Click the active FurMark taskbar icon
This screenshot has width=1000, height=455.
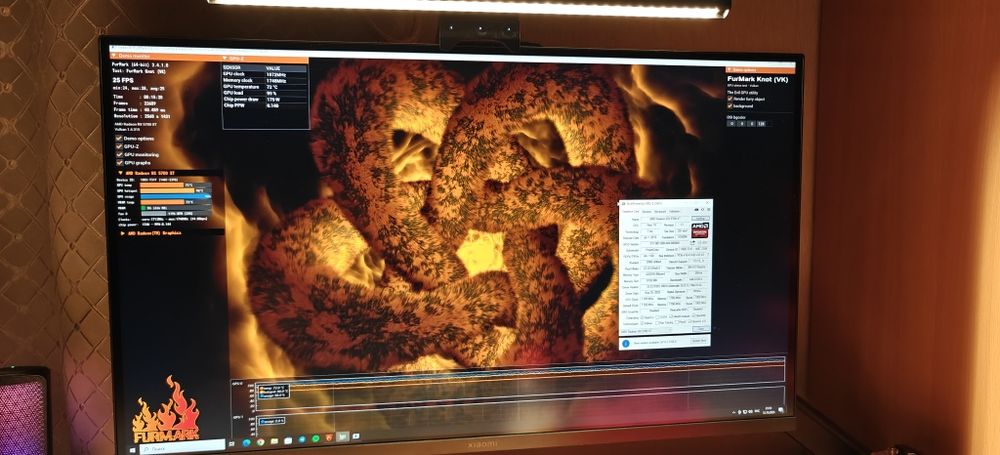(x=343, y=436)
